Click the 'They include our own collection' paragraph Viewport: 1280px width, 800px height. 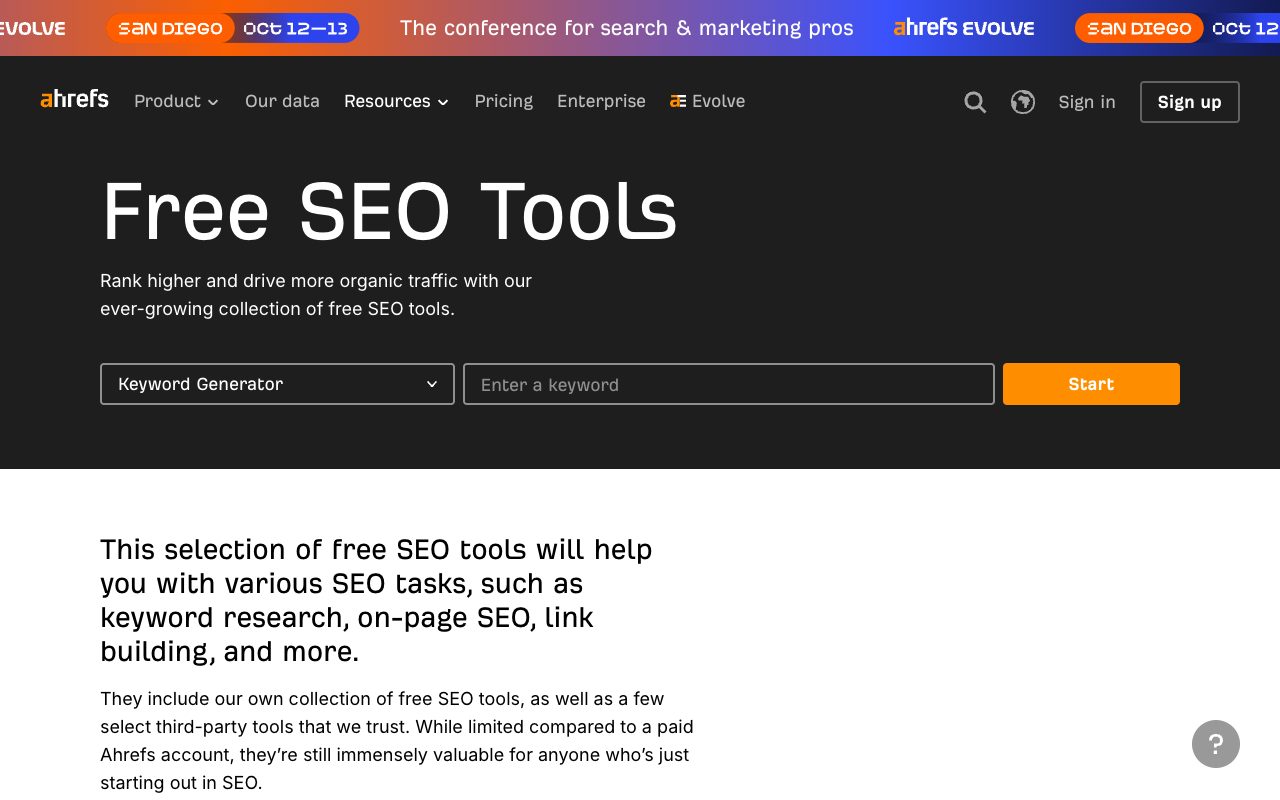[397, 740]
